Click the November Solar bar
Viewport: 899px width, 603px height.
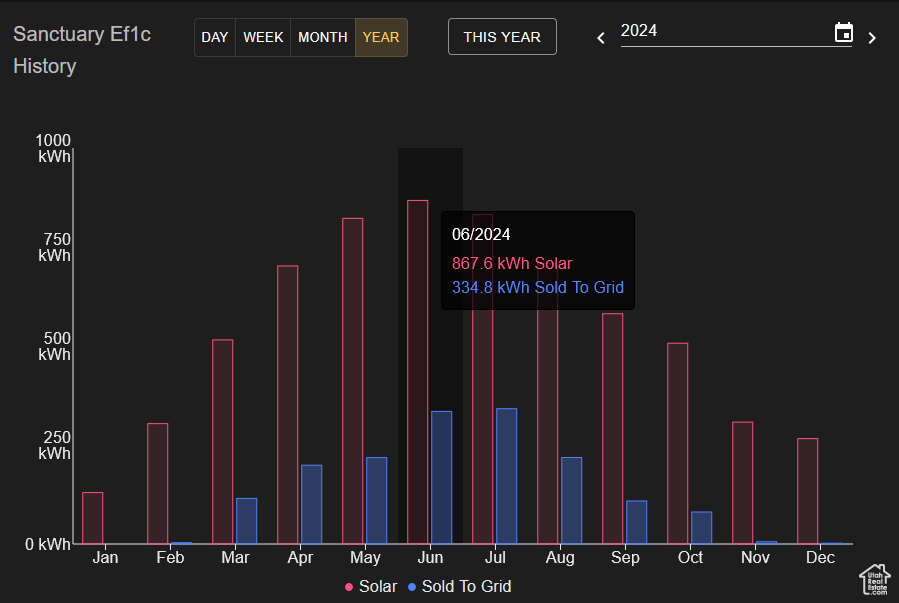742,483
